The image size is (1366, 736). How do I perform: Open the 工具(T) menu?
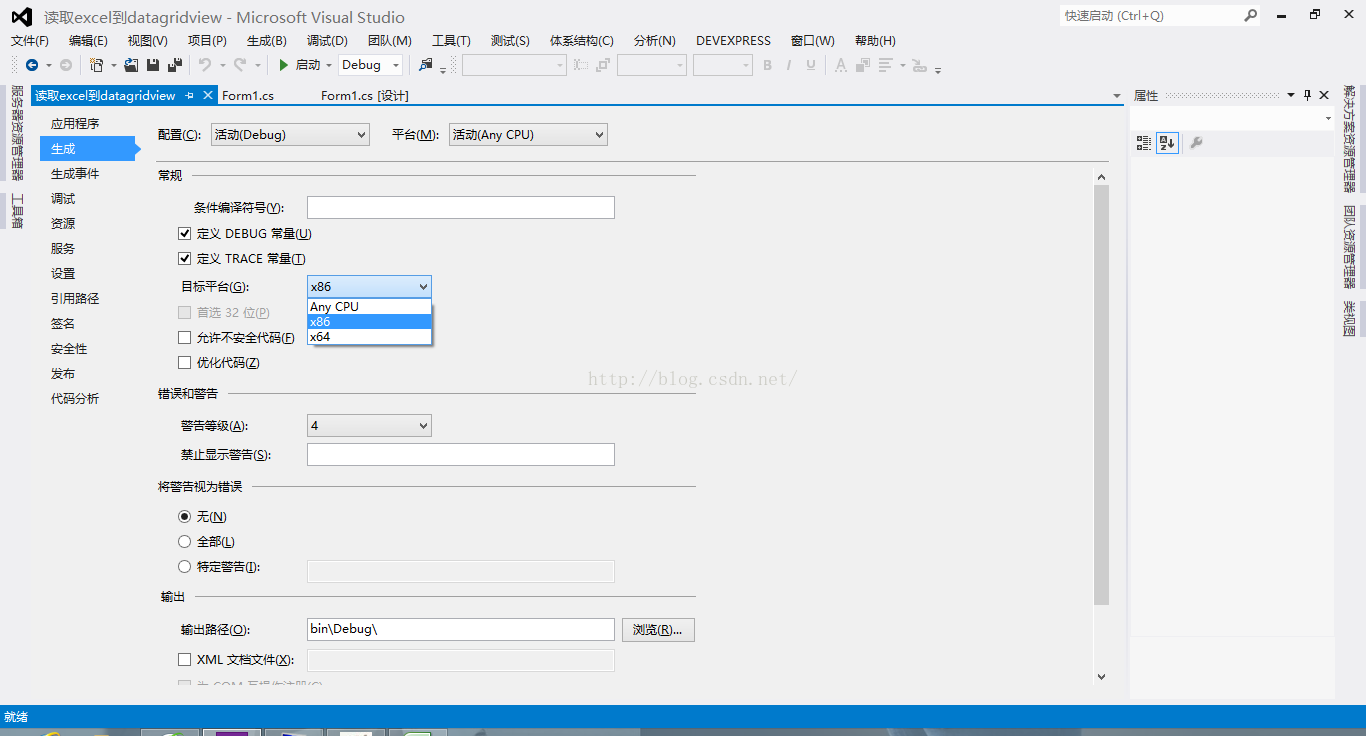click(x=451, y=41)
